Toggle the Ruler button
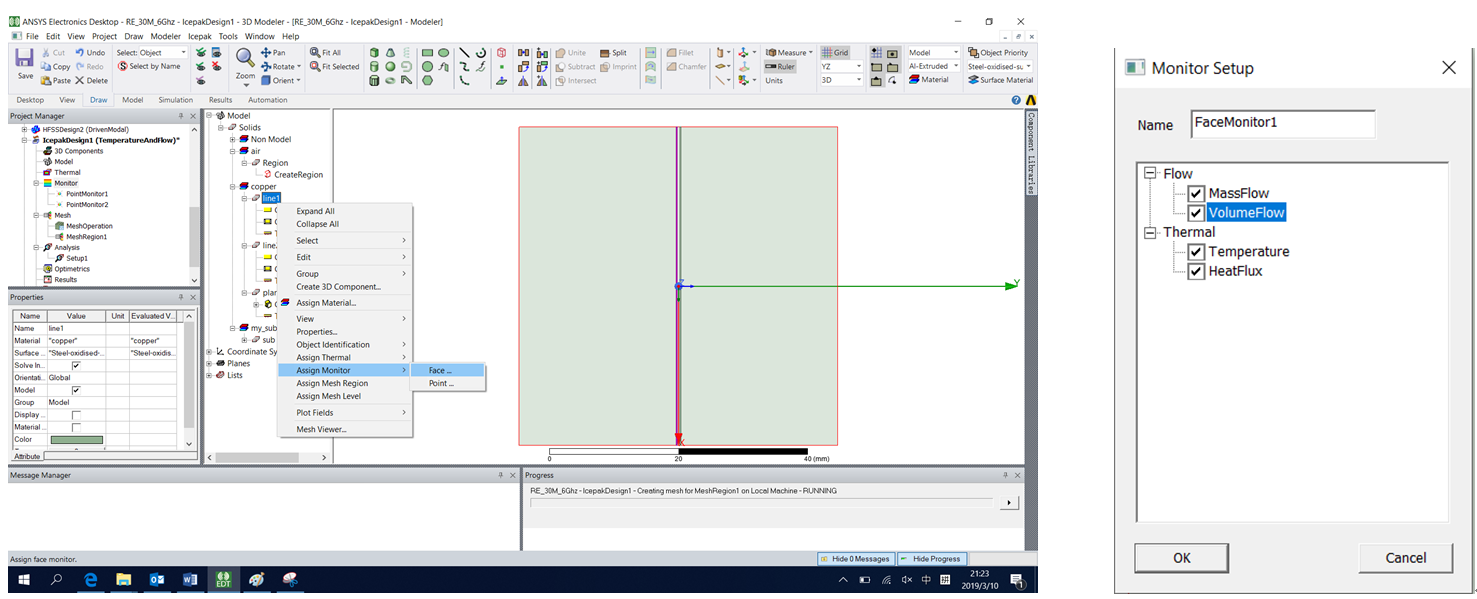The width and height of the screenshot is (1477, 599). tap(780, 67)
